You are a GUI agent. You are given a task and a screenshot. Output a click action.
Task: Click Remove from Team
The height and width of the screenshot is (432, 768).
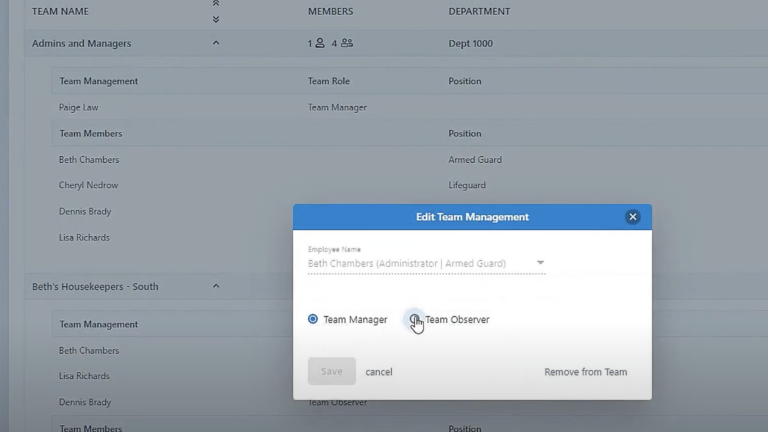click(585, 372)
